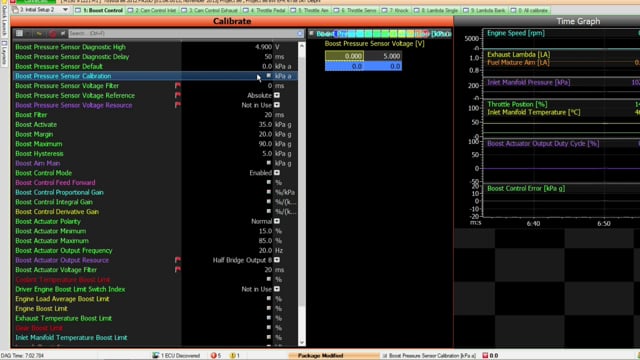Click the Calibrate search field
Screen dimensions: 640x360
pyautogui.click(x=182, y=33)
